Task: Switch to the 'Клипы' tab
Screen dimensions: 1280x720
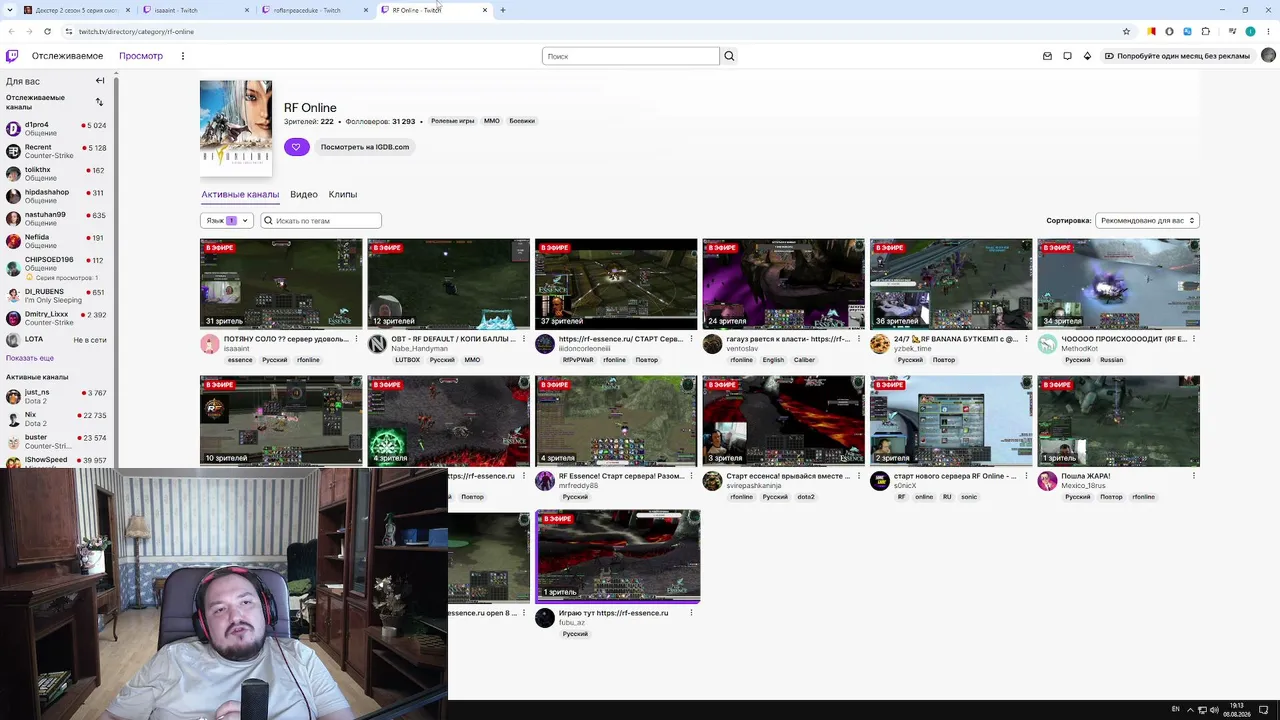Action: [x=343, y=194]
